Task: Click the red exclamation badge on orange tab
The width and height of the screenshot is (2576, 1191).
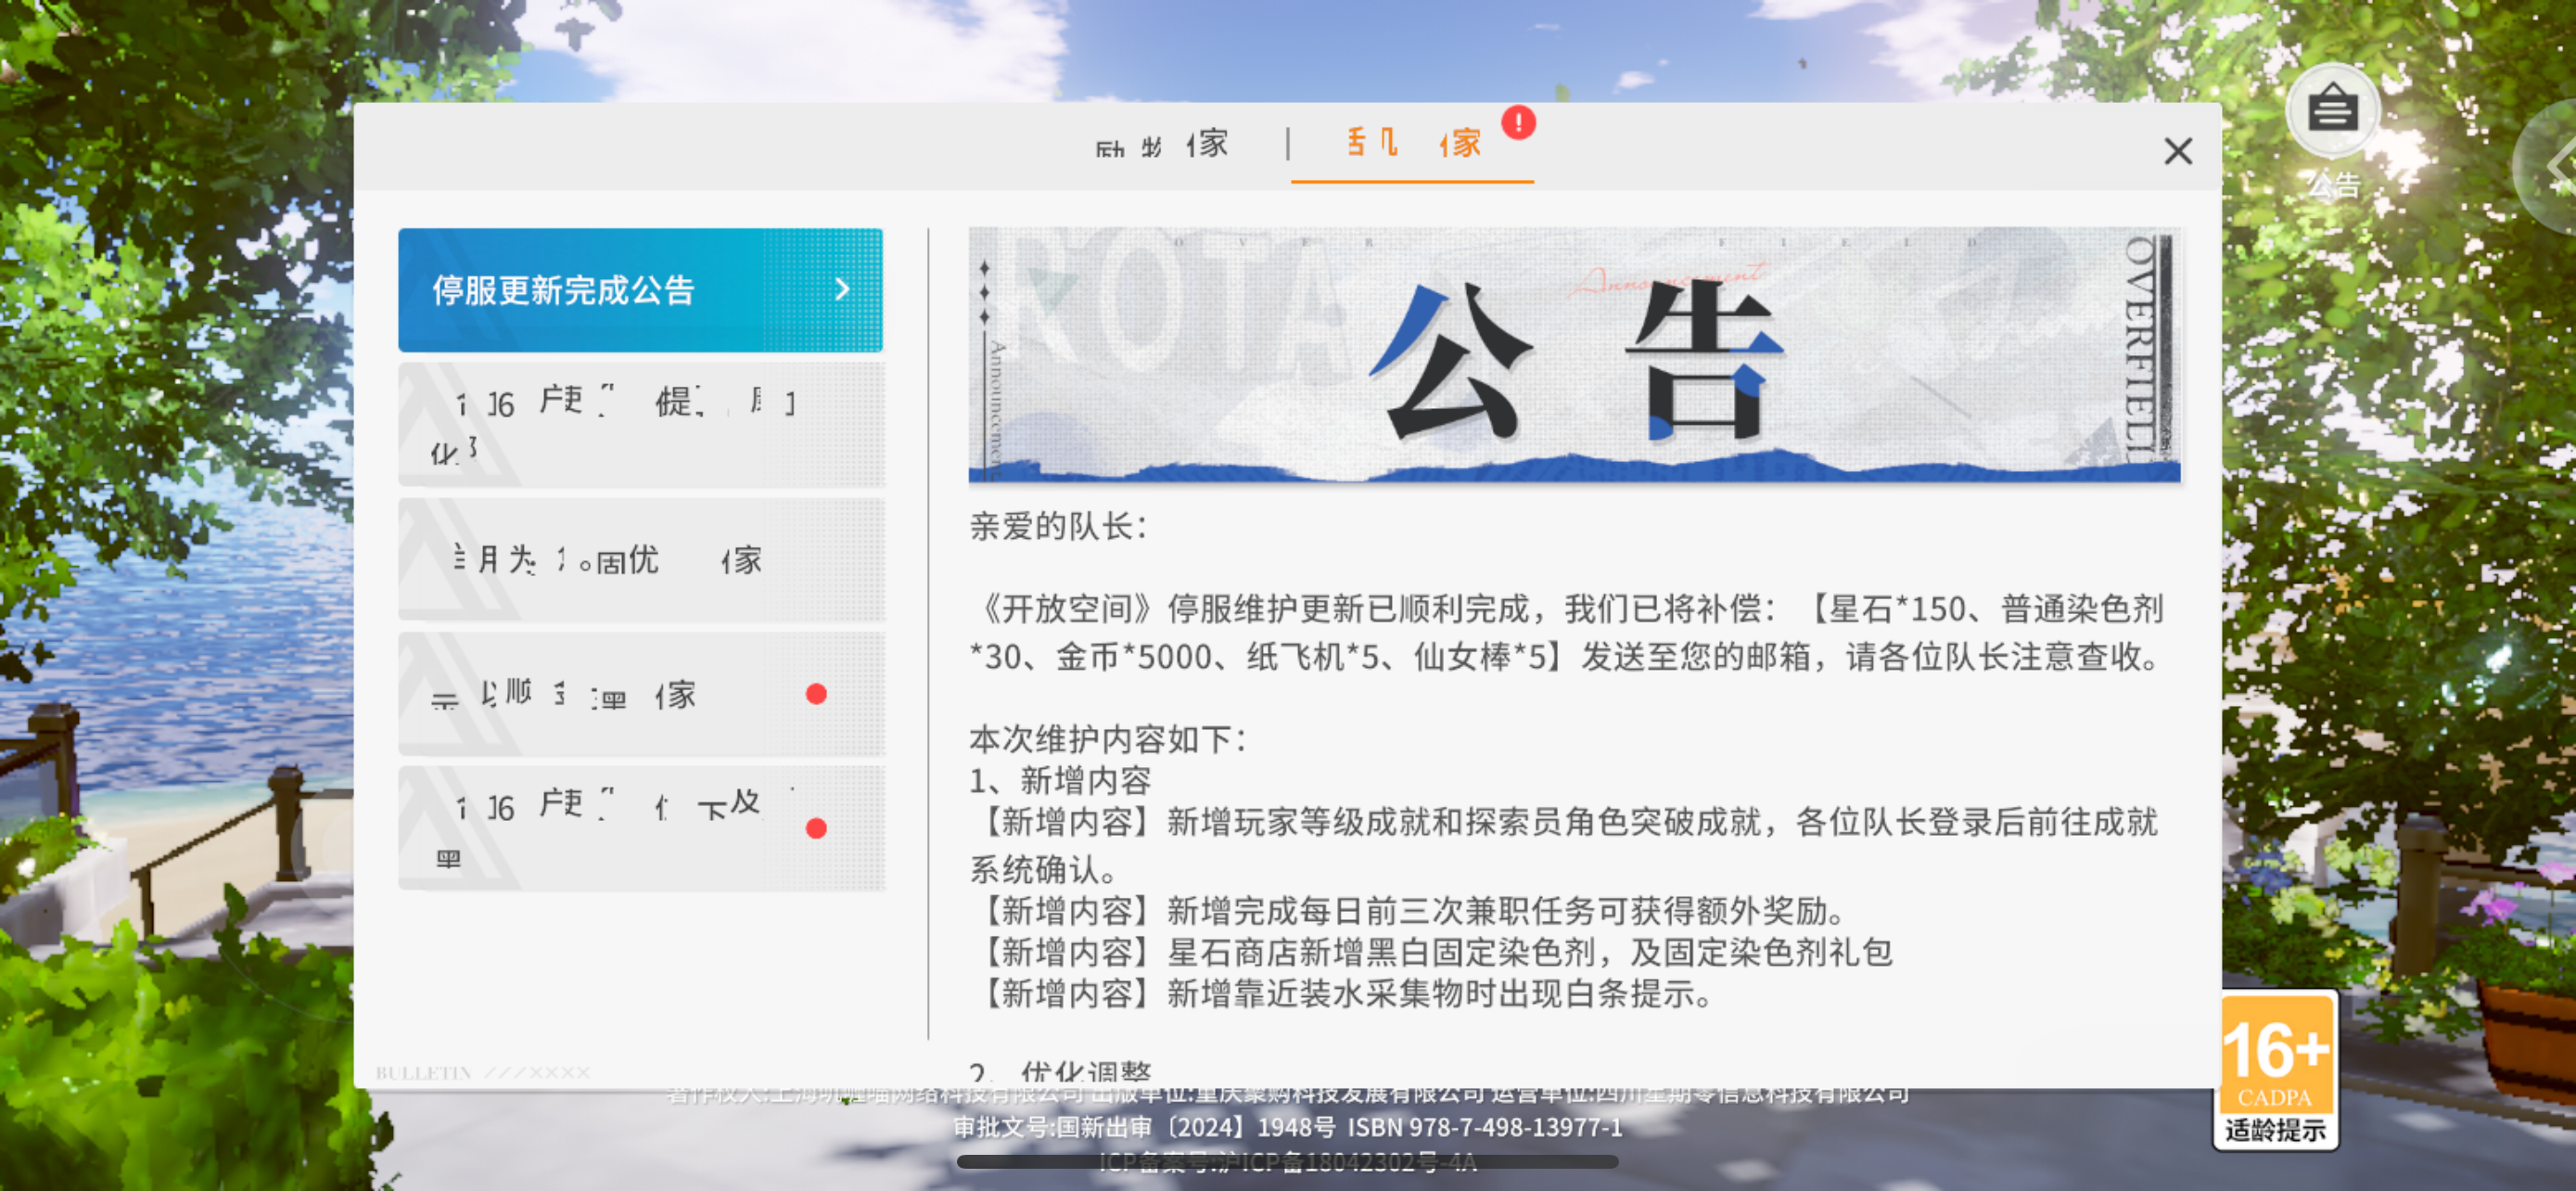Action: (x=1517, y=123)
